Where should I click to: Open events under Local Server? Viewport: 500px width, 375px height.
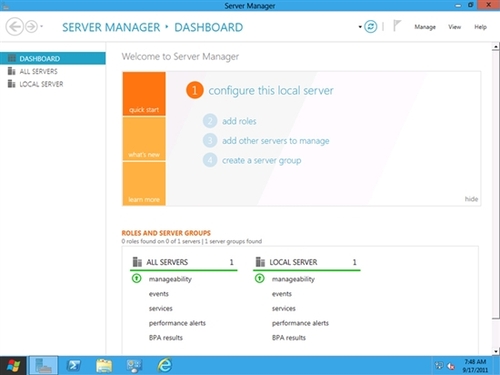(x=282, y=294)
